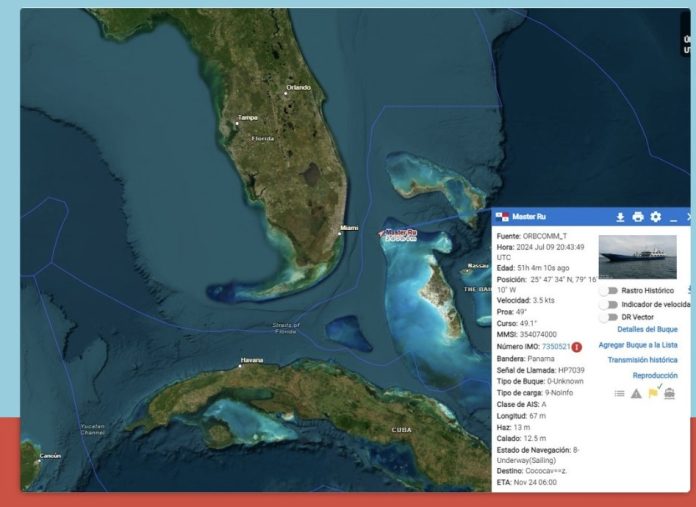Open settings gear in Master Ru panel
The image size is (696, 507).
point(656,217)
